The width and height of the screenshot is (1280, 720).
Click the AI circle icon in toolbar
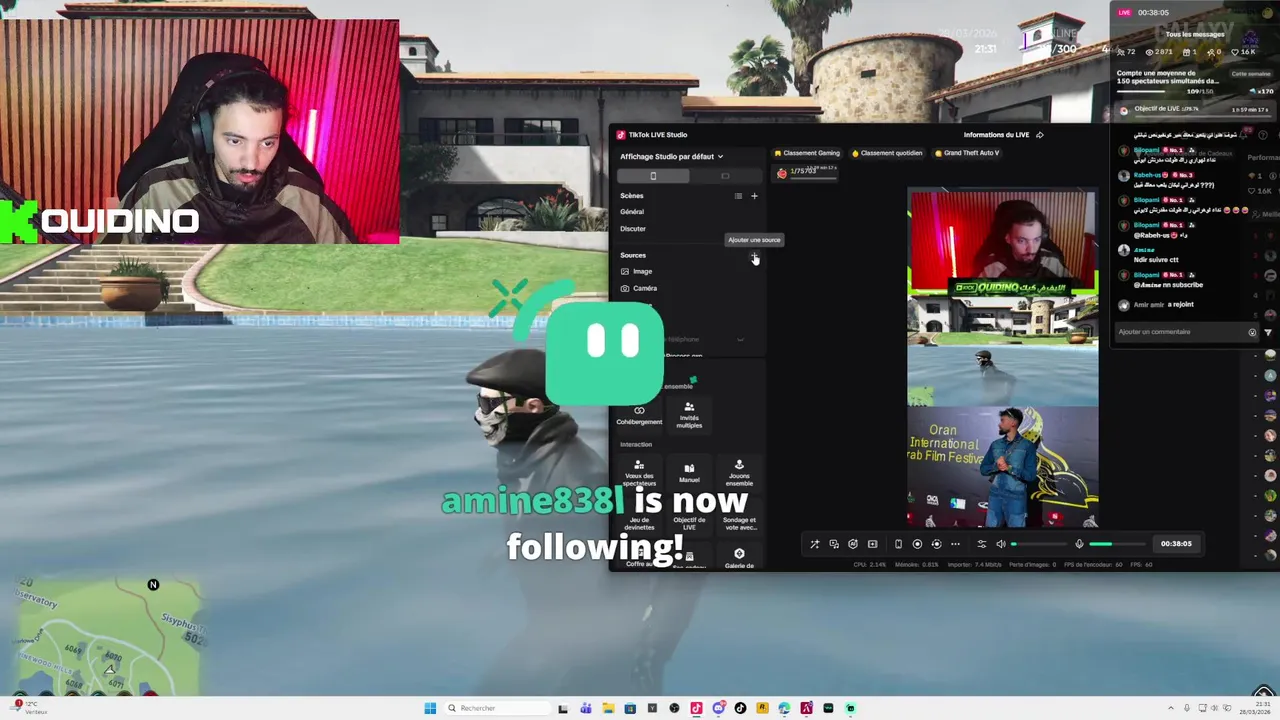point(853,544)
